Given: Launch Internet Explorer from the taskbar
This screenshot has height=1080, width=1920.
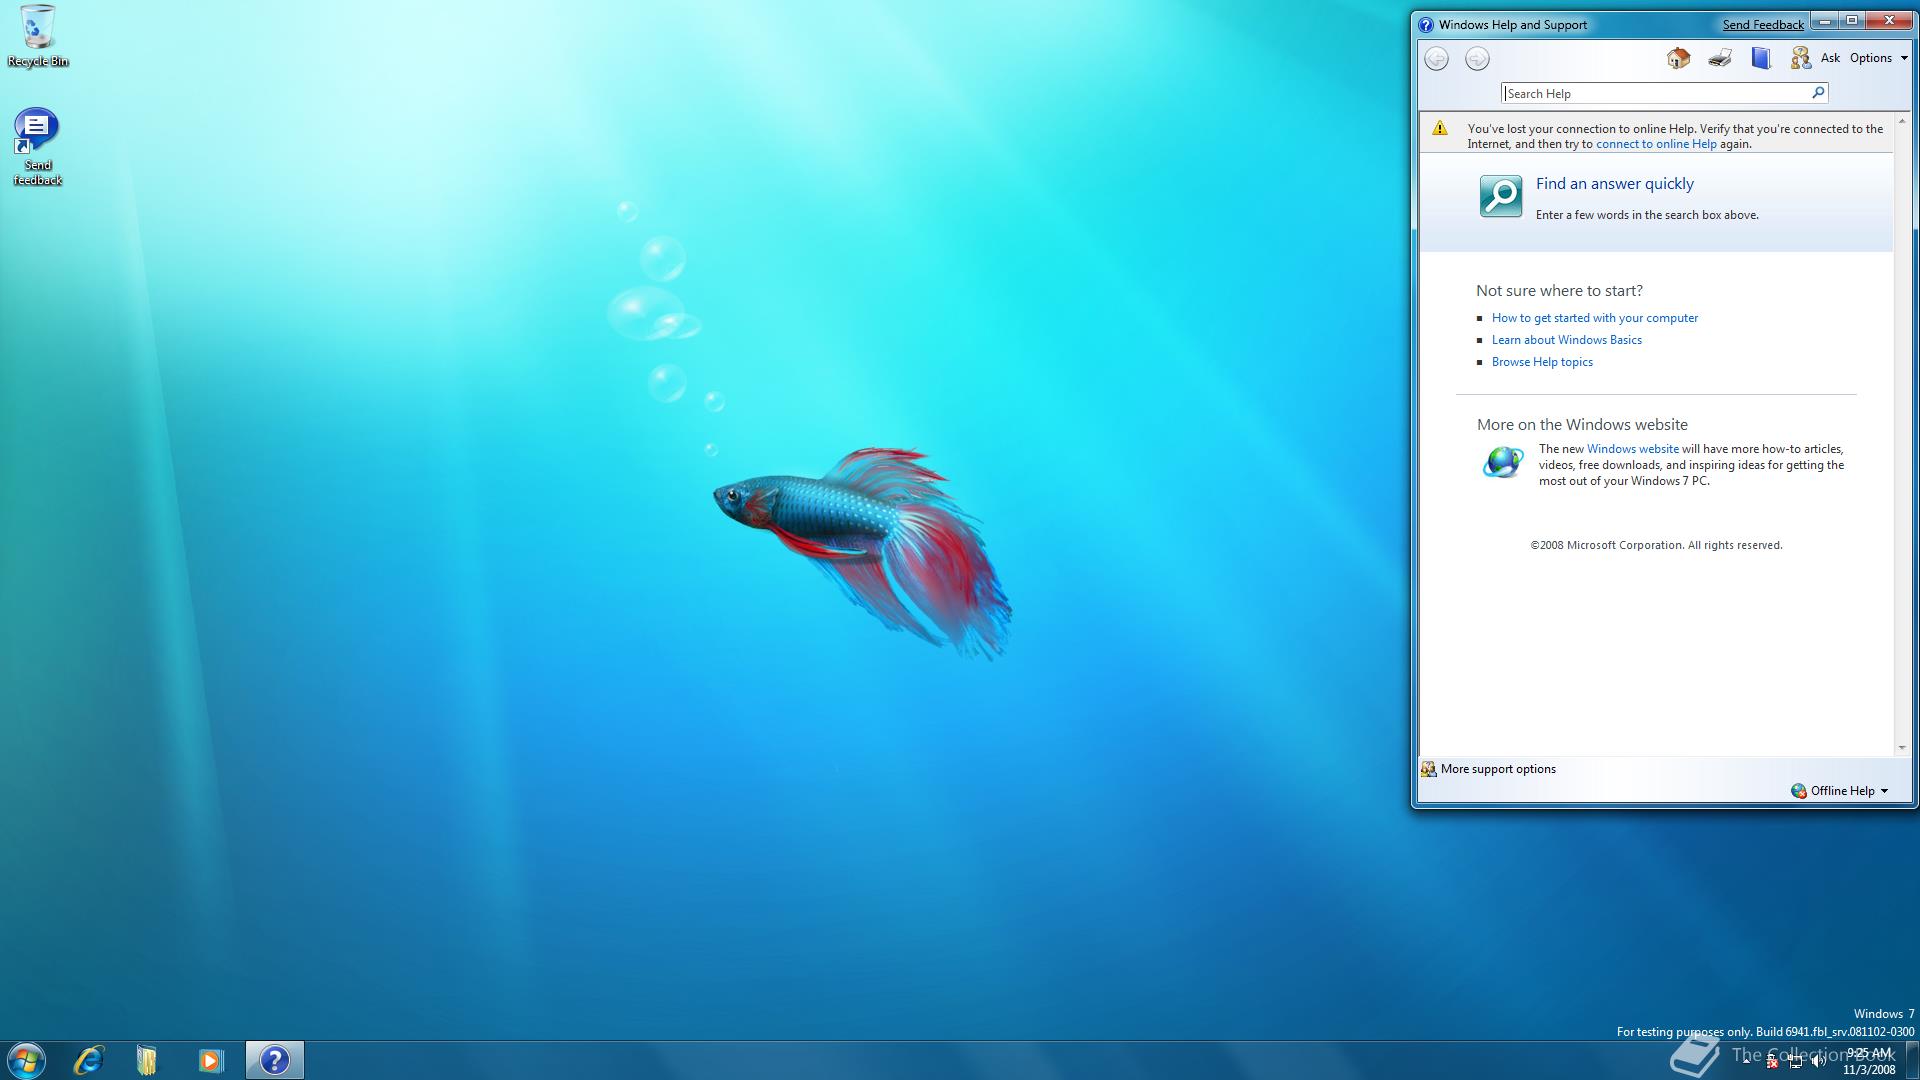Looking at the screenshot, I should click(89, 1060).
